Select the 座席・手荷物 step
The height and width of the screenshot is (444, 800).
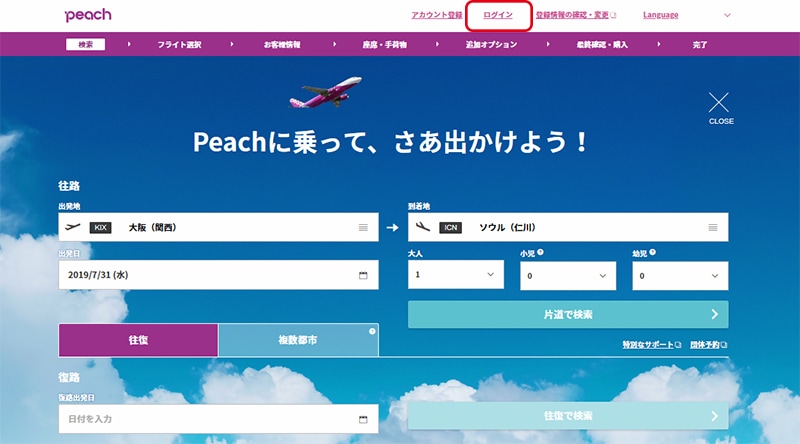(x=385, y=45)
